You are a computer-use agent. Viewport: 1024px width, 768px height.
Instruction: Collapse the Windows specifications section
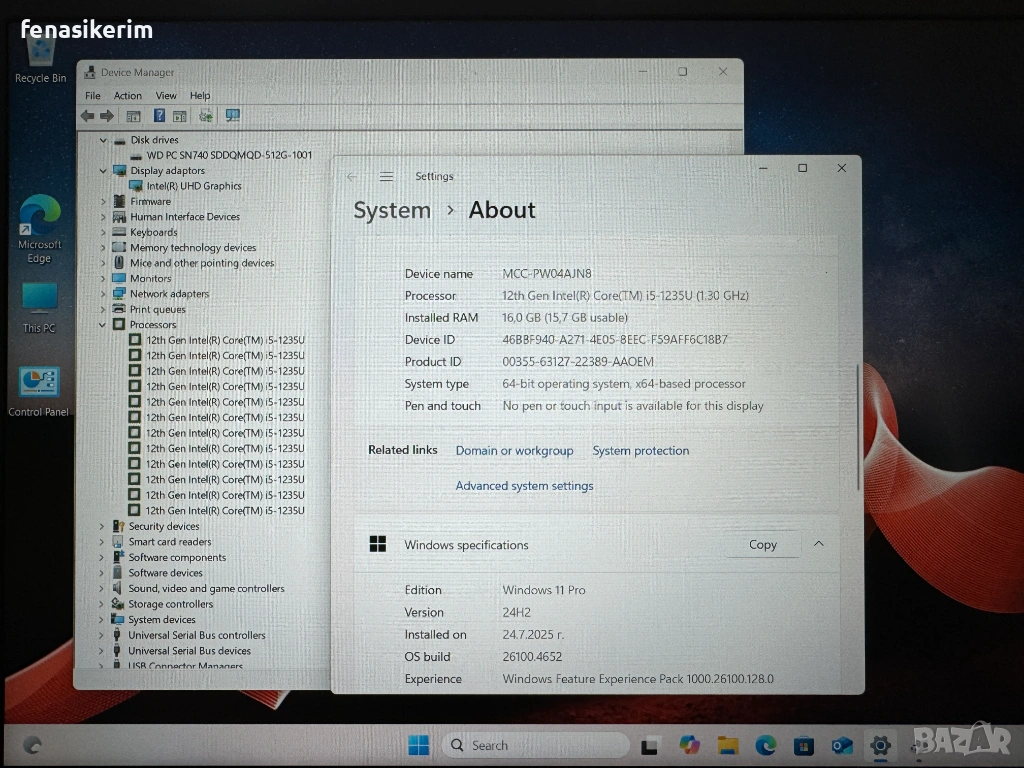818,544
